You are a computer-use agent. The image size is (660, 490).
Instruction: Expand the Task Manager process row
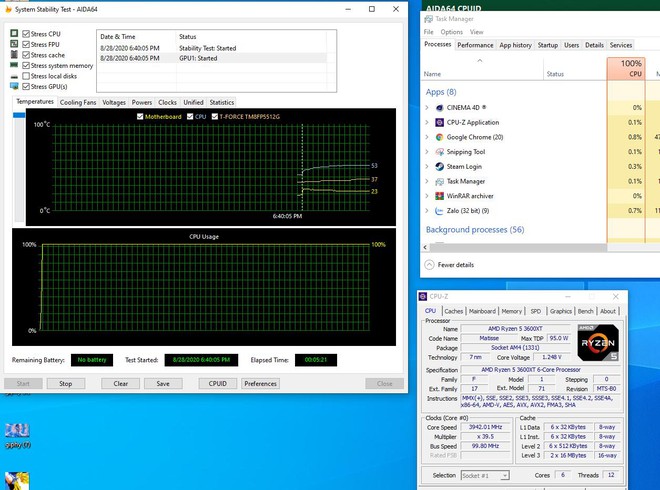tap(427, 181)
